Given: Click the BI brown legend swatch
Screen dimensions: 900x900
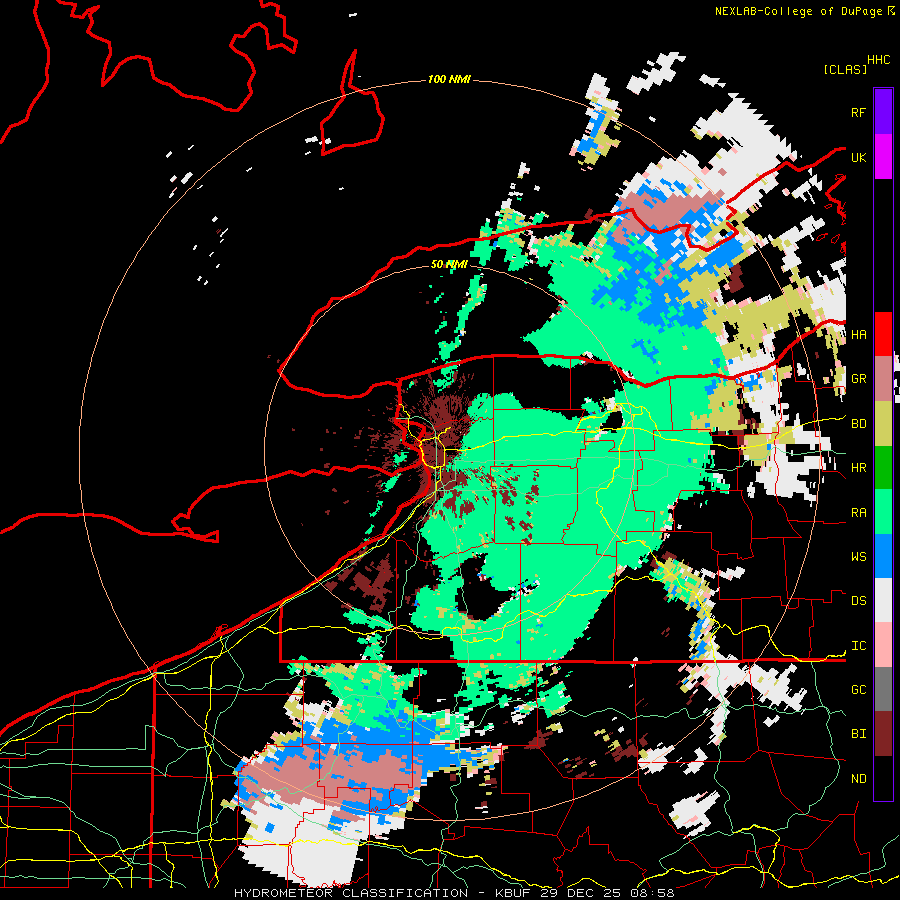Looking at the screenshot, I should (883, 734).
